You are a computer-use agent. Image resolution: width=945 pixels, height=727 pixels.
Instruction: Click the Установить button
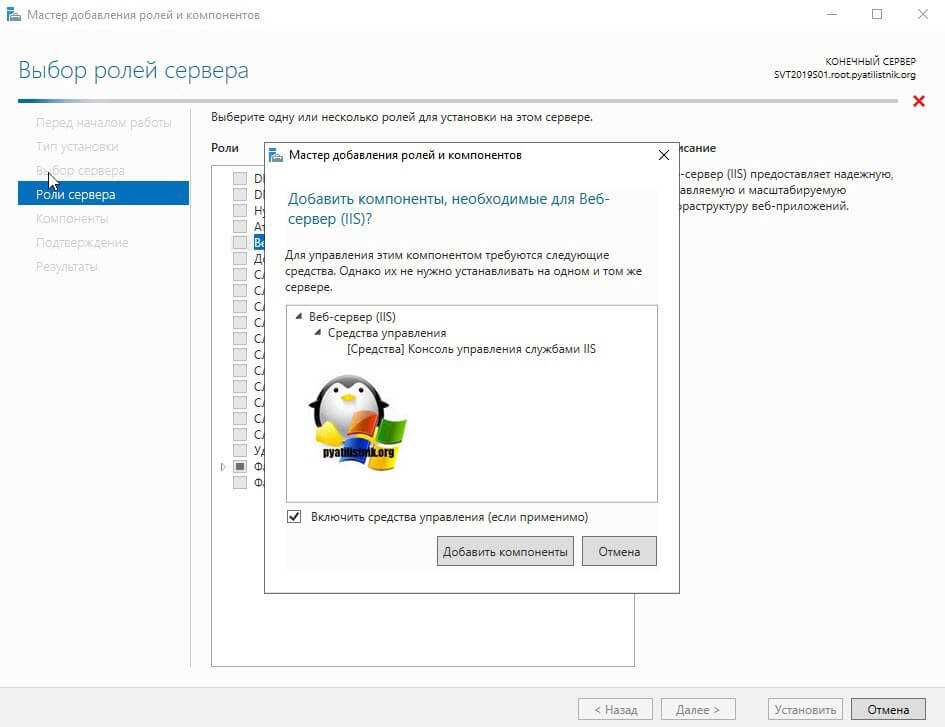coord(805,710)
